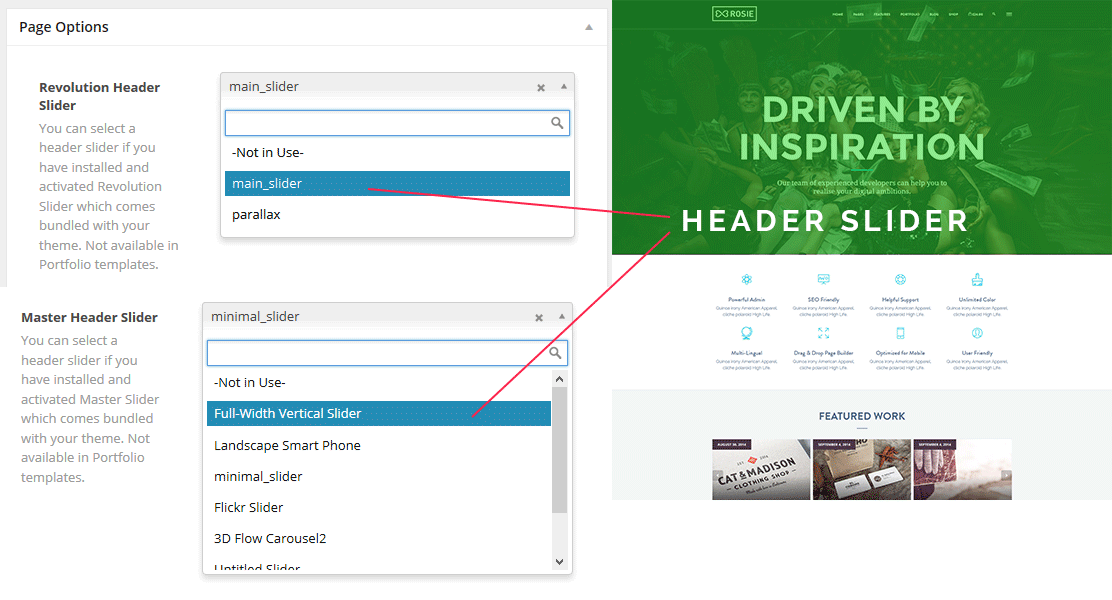Open the Cat & Madison featured work thumbnail
This screenshot has width=1112, height=600.
click(761, 469)
